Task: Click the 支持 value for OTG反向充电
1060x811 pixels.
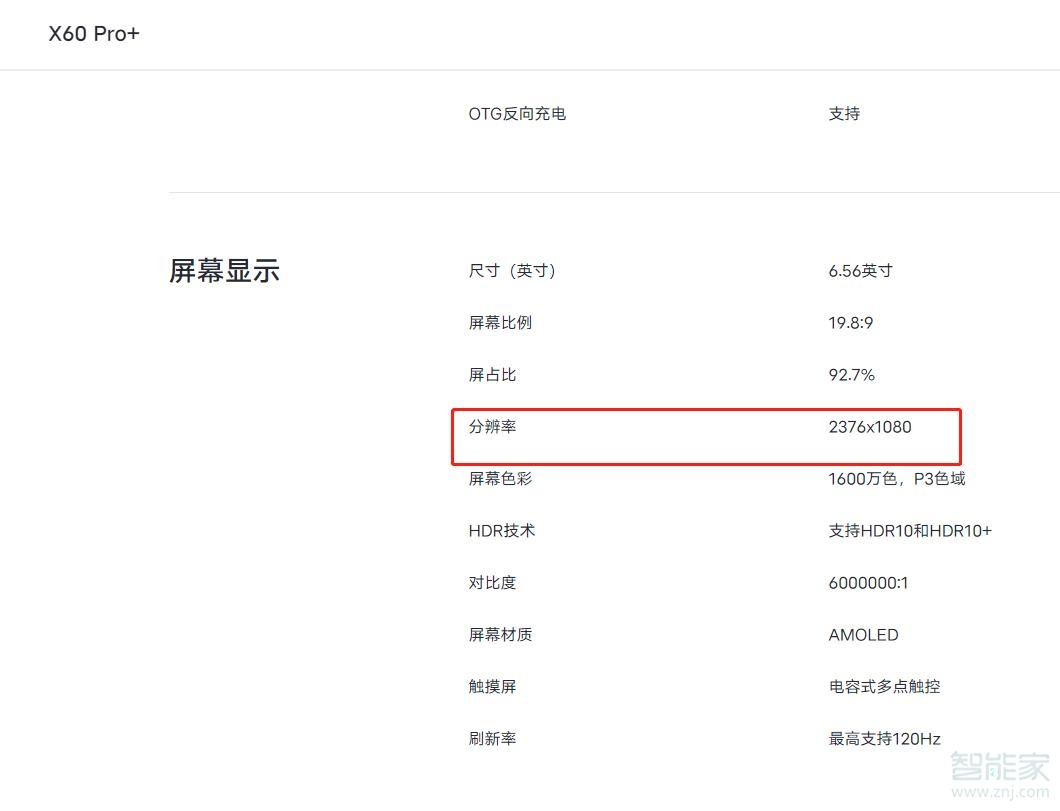Action: (x=844, y=114)
